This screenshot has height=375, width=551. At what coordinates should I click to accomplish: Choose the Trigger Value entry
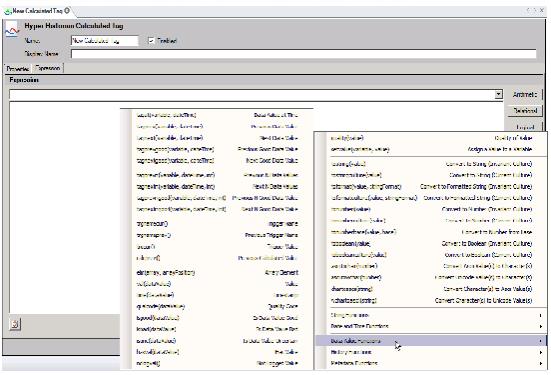click(217, 247)
